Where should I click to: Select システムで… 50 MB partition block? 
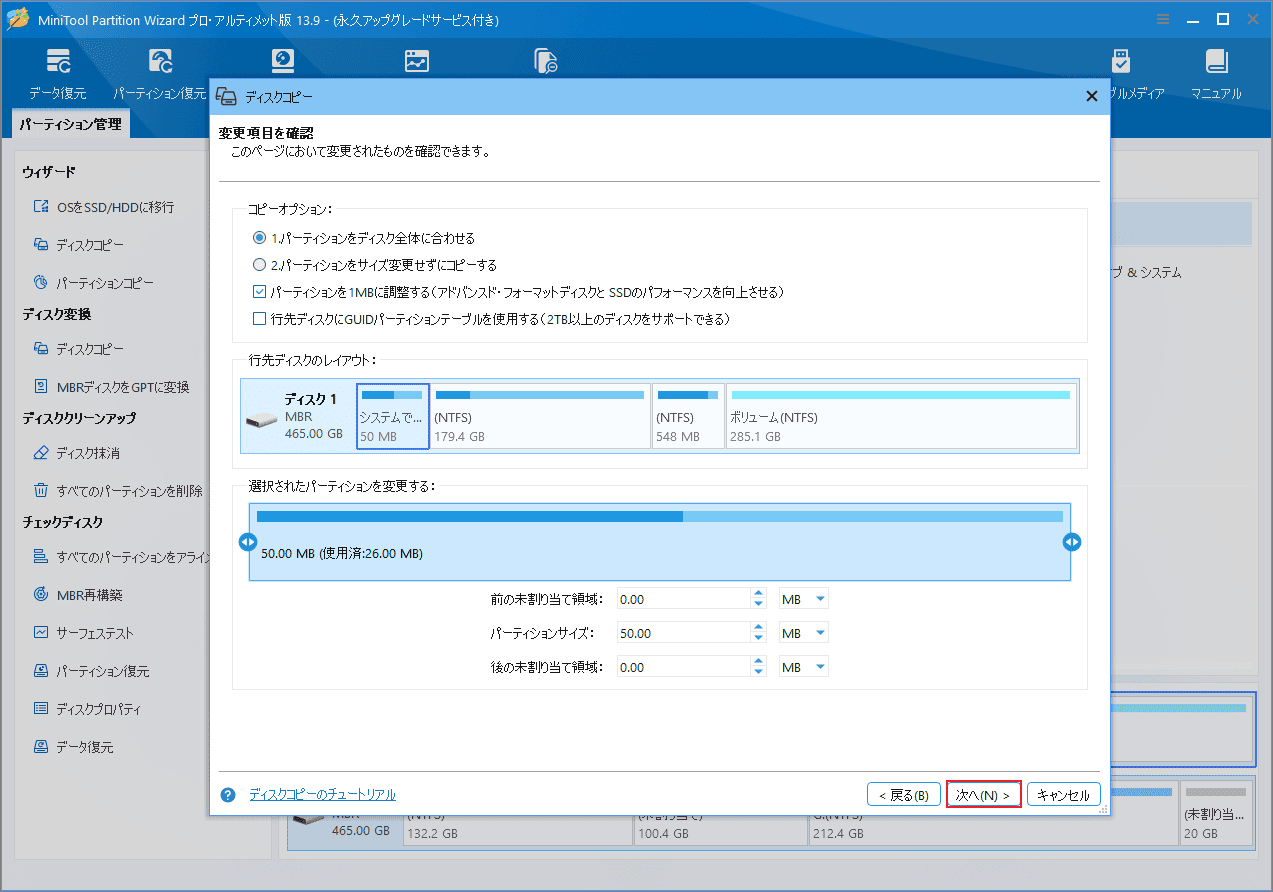(x=393, y=416)
